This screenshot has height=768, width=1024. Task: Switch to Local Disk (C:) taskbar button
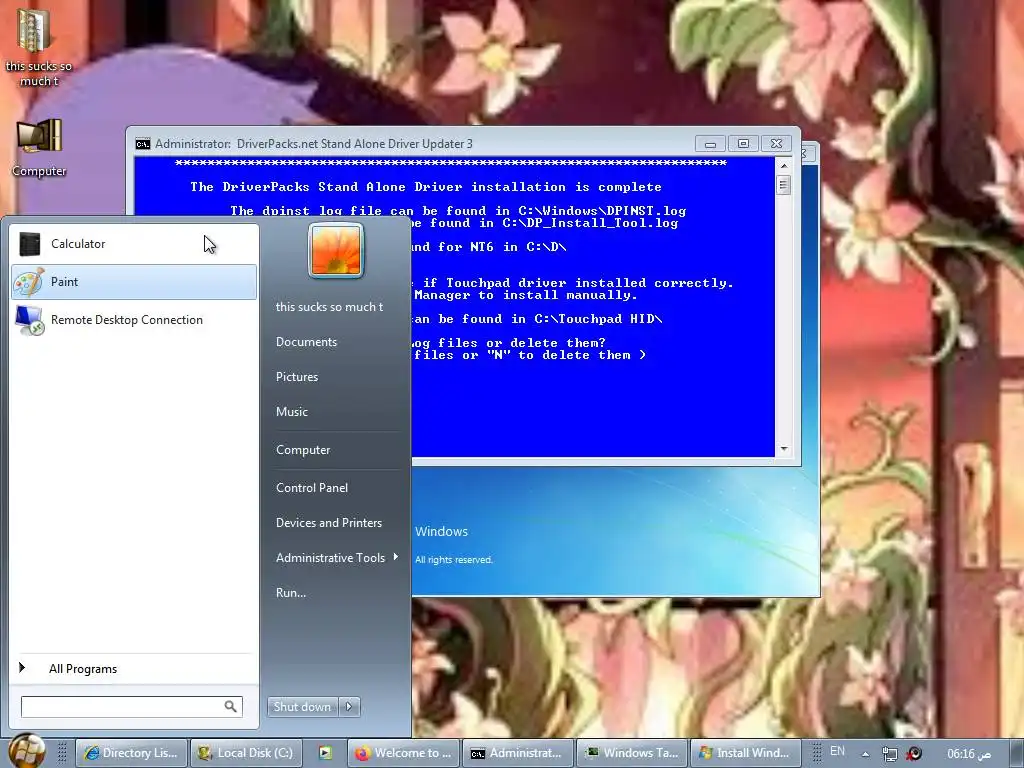pos(246,753)
